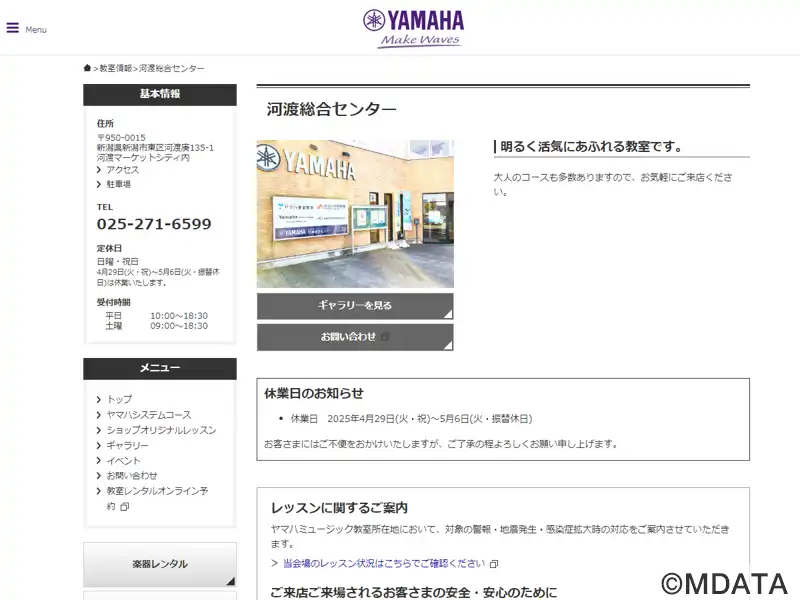Screen dimensions: 800x600
Task: Click the 河渡総合センター page heading
Action: 332,109
